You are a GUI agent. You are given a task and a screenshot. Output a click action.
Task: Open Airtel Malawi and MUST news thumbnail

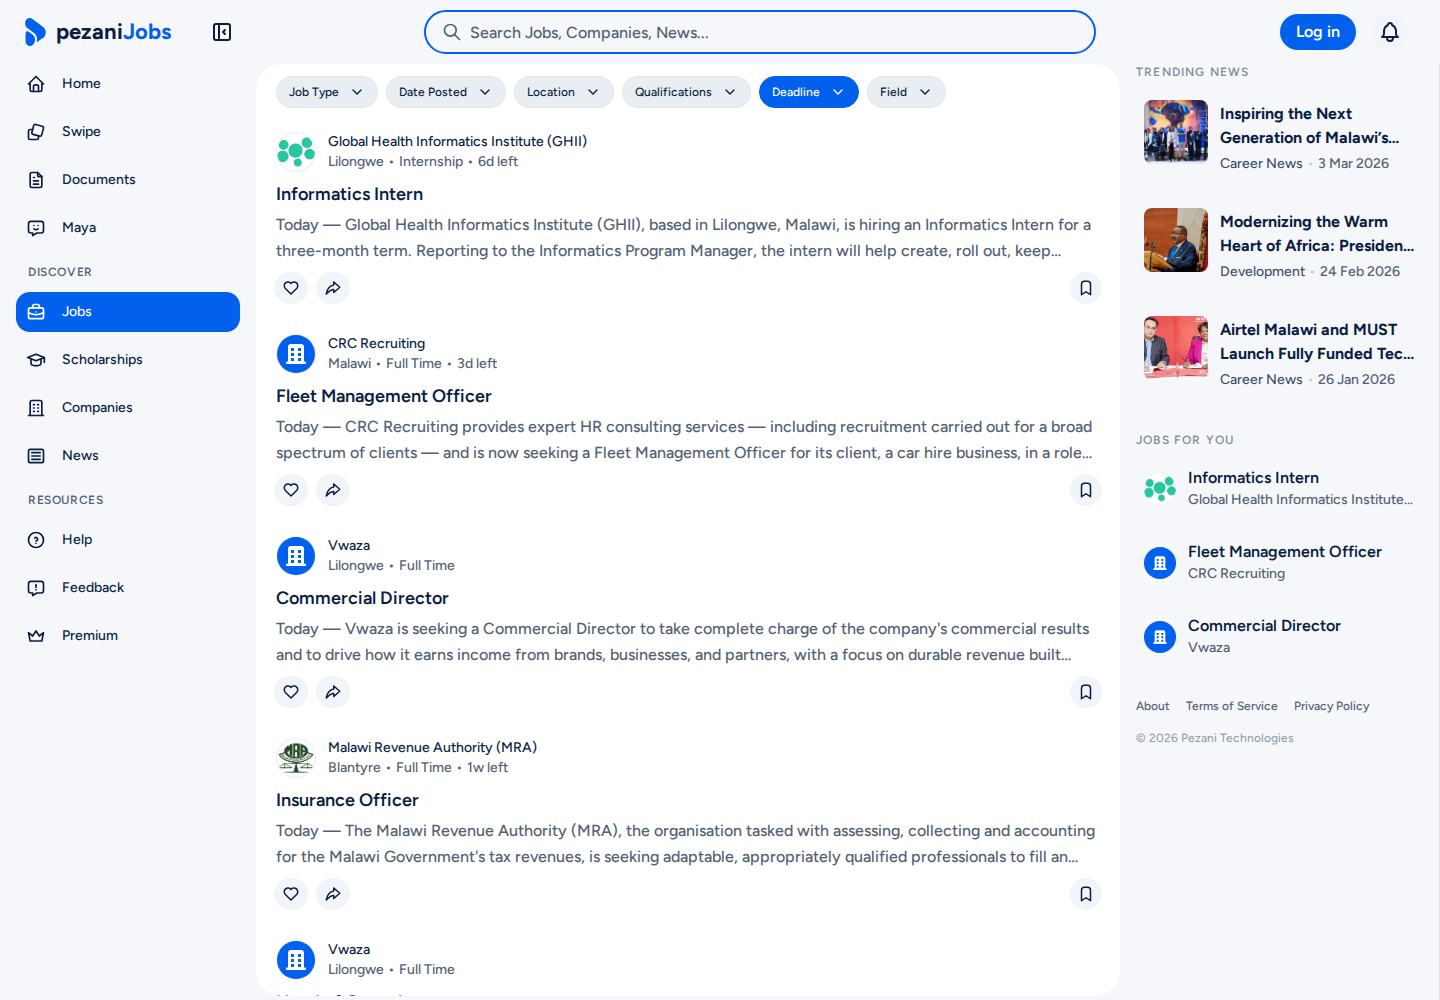(1176, 348)
